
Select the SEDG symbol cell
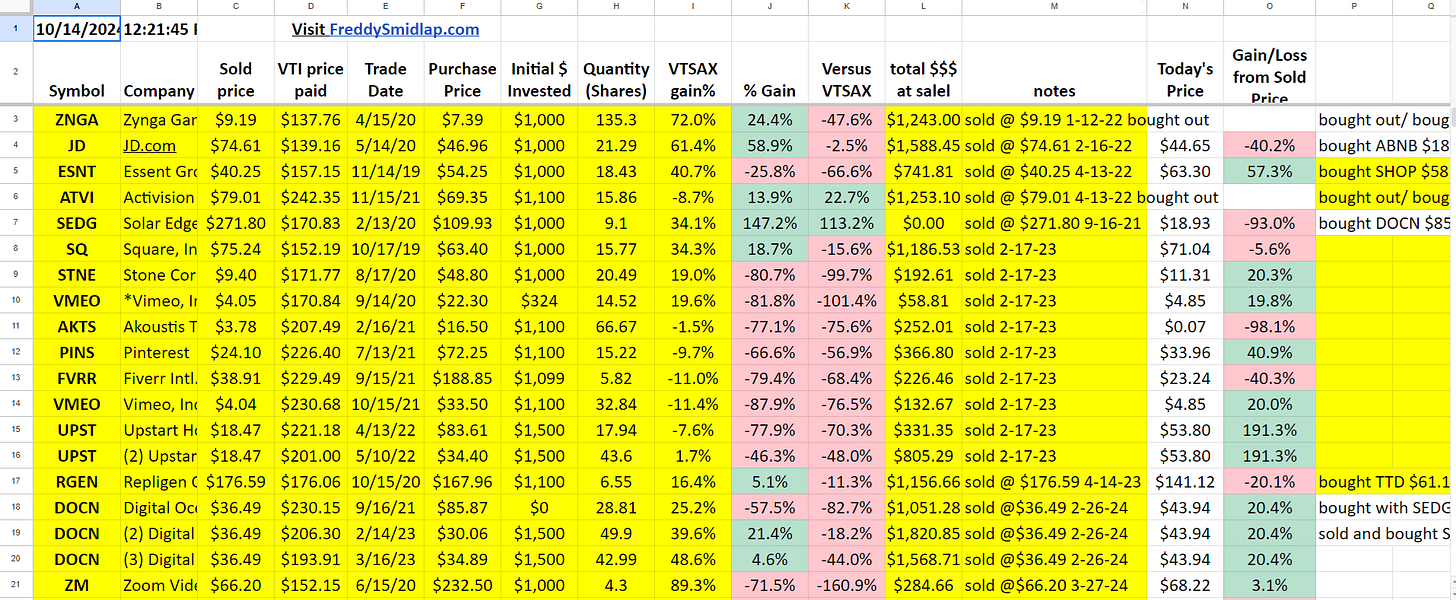pos(77,223)
